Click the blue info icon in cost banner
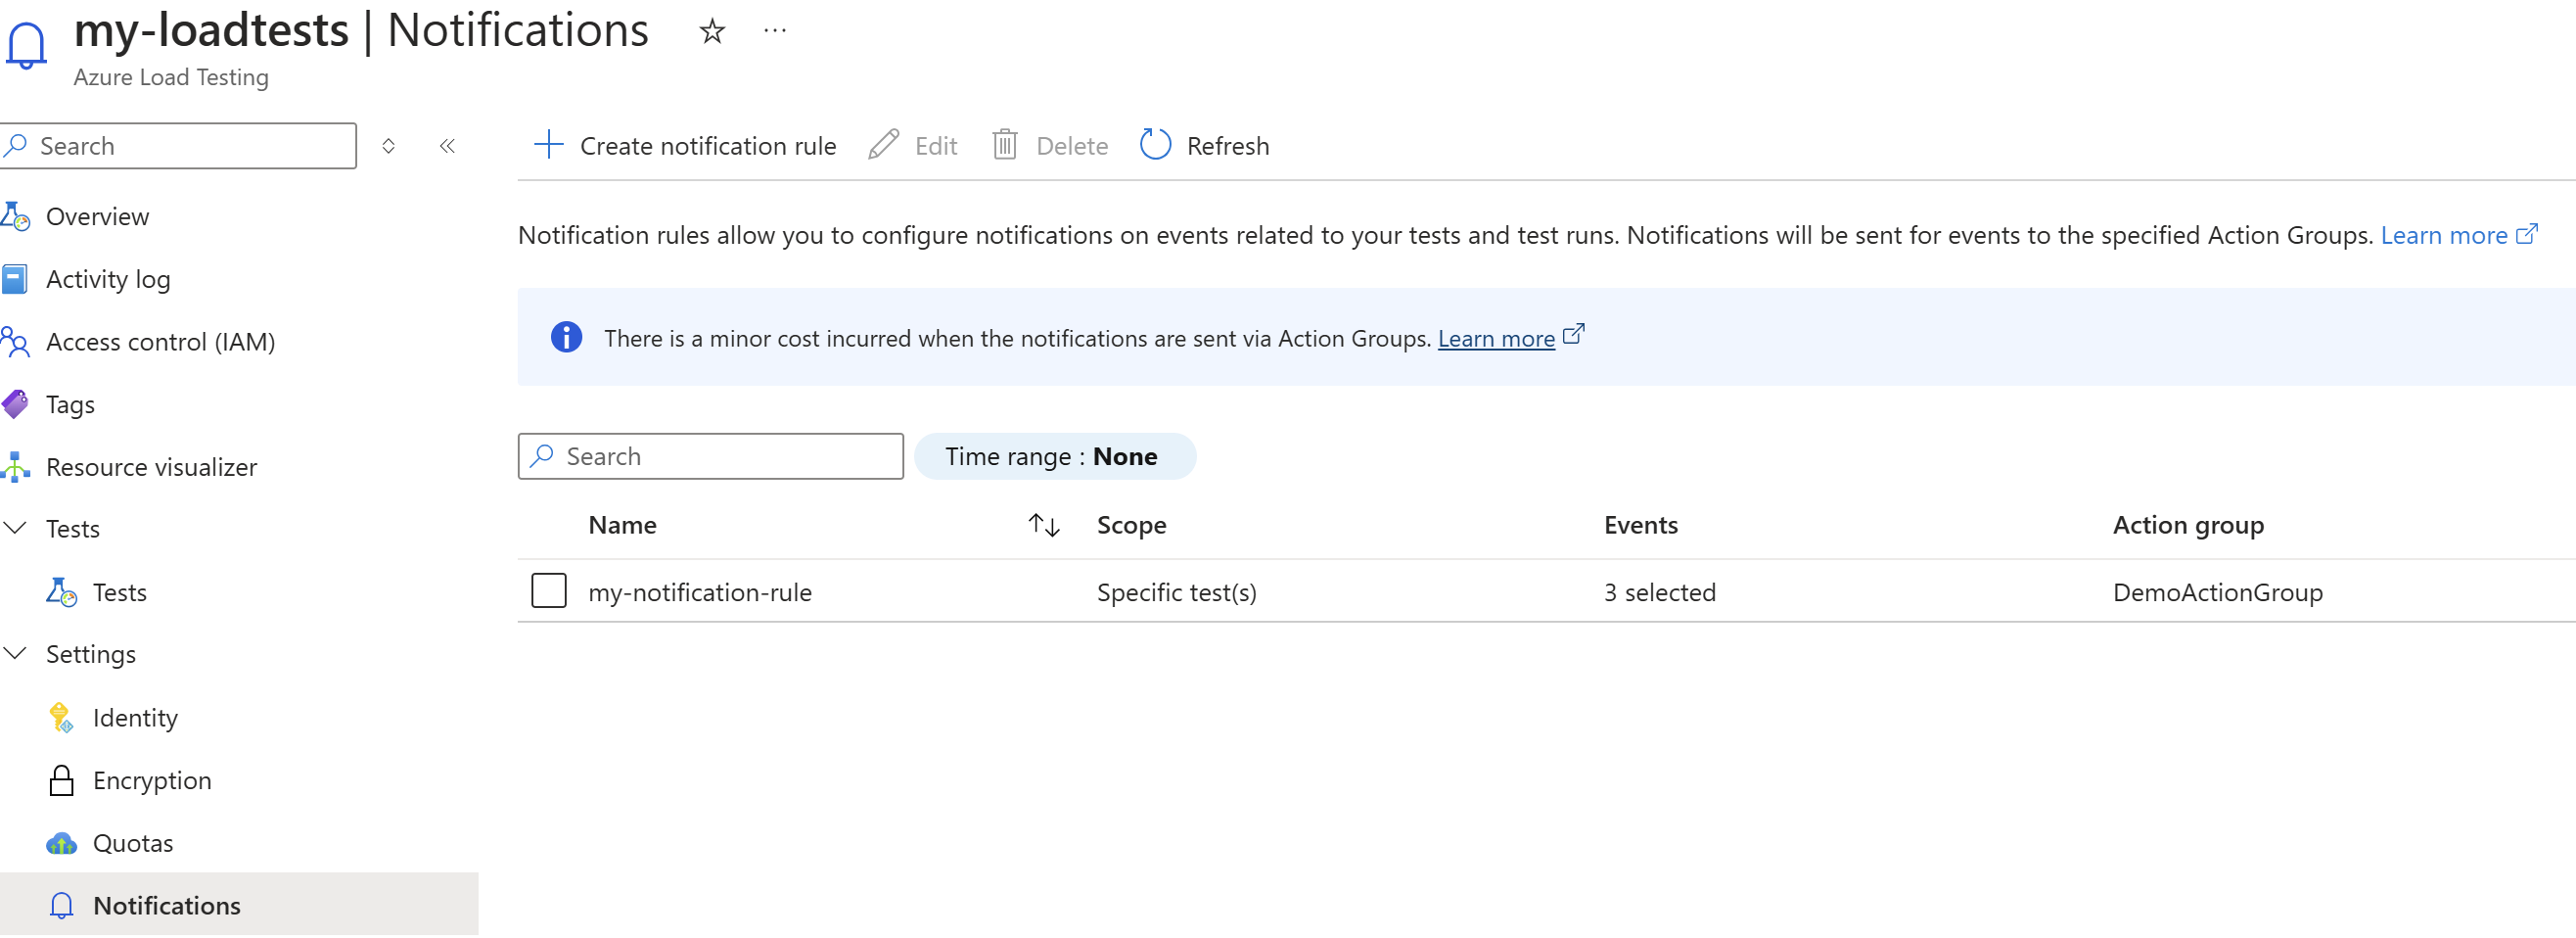 click(566, 338)
